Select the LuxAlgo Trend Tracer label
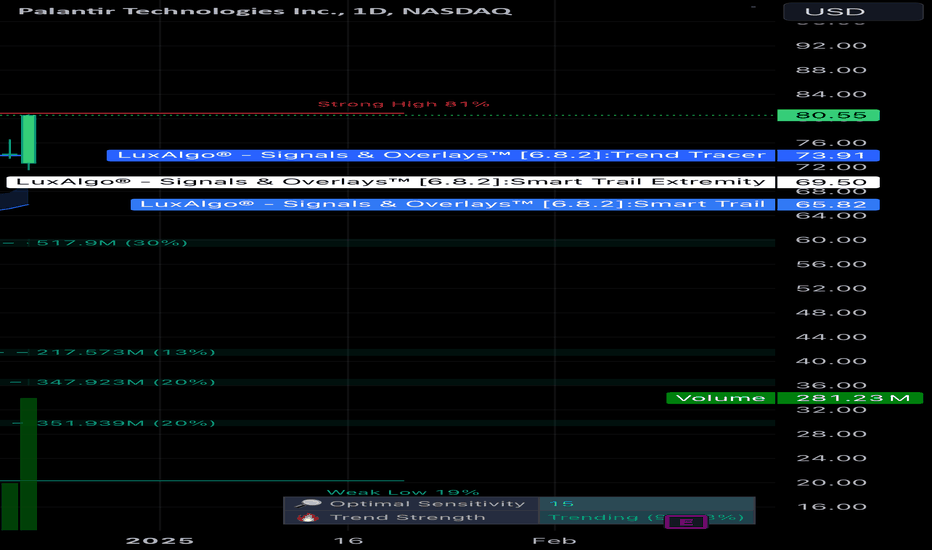 [x=441, y=155]
